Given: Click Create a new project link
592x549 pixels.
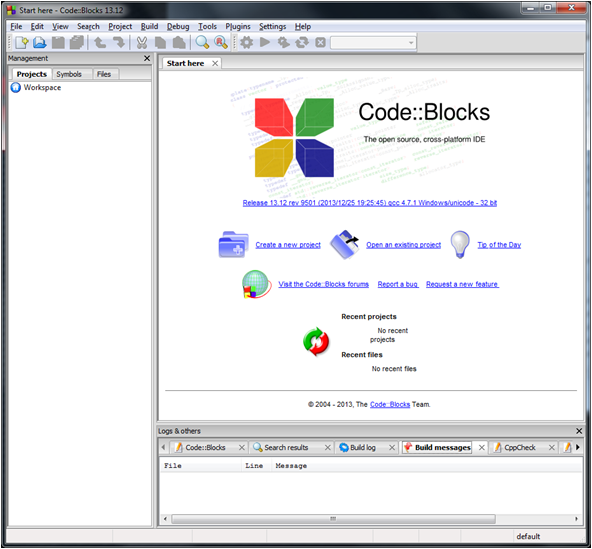Looking at the screenshot, I should [288, 245].
